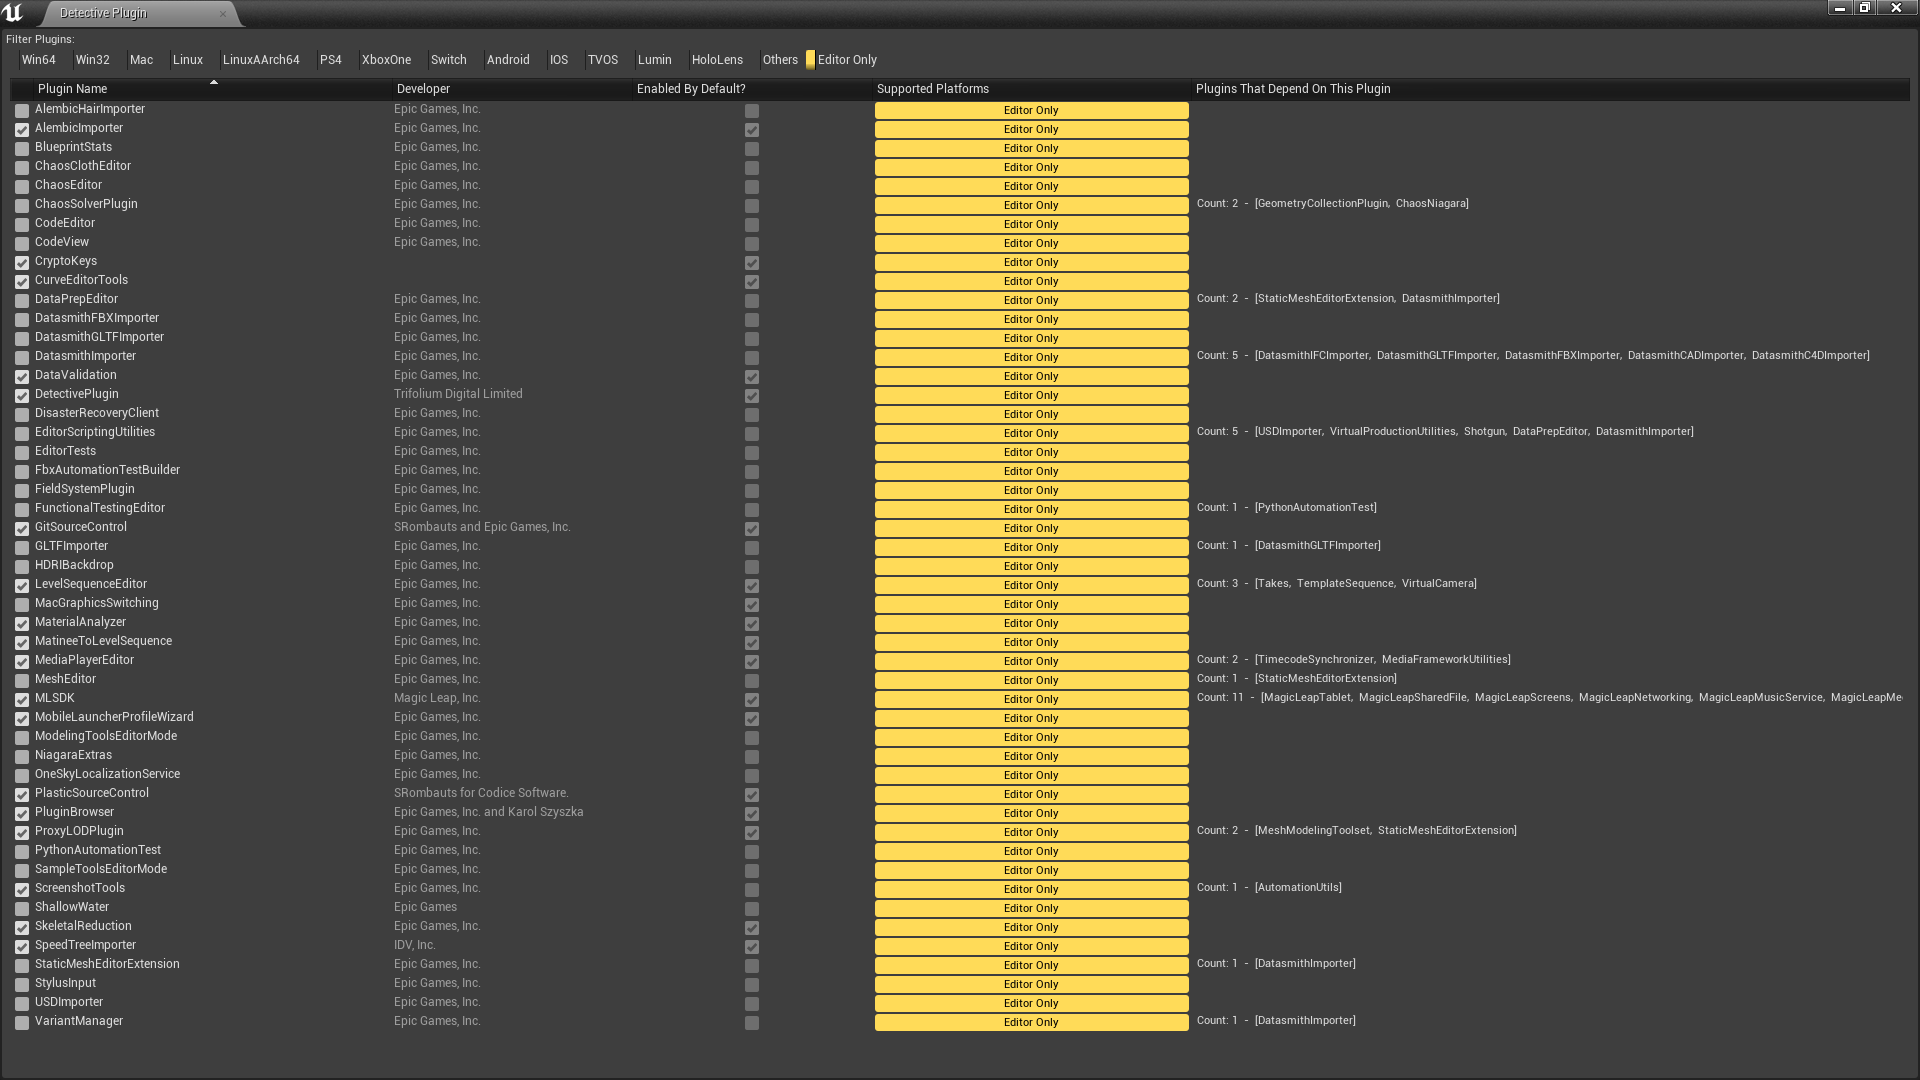Select the ShallowWater plugin name
Image resolution: width=1920 pixels, height=1080 pixels.
coord(72,907)
